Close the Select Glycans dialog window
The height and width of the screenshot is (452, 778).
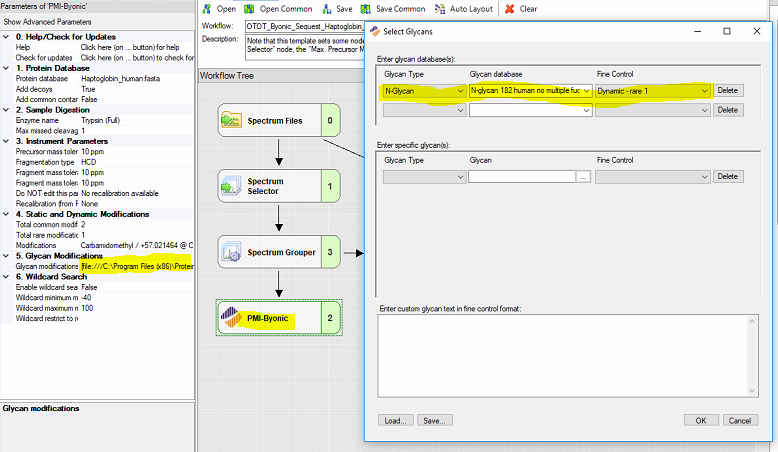[757, 31]
